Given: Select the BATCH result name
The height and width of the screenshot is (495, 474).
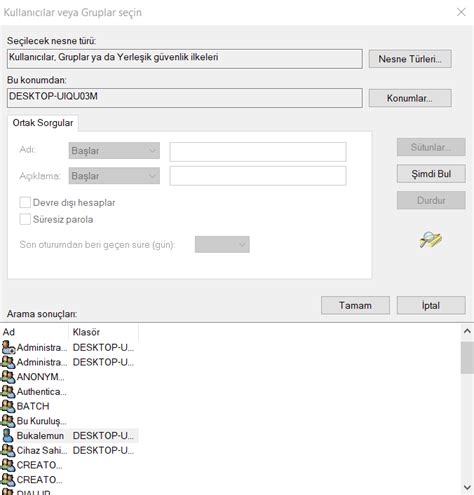Looking at the screenshot, I should (x=33, y=406).
